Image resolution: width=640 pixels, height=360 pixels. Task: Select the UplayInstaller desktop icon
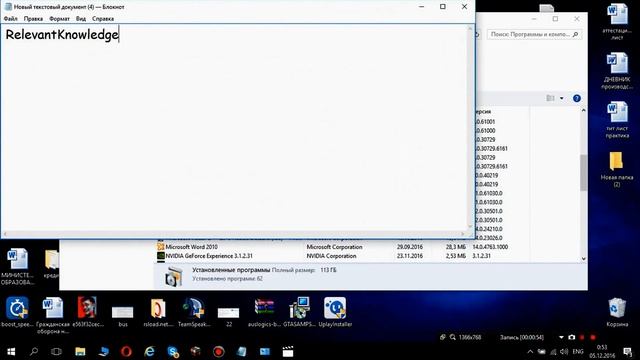(x=335, y=312)
